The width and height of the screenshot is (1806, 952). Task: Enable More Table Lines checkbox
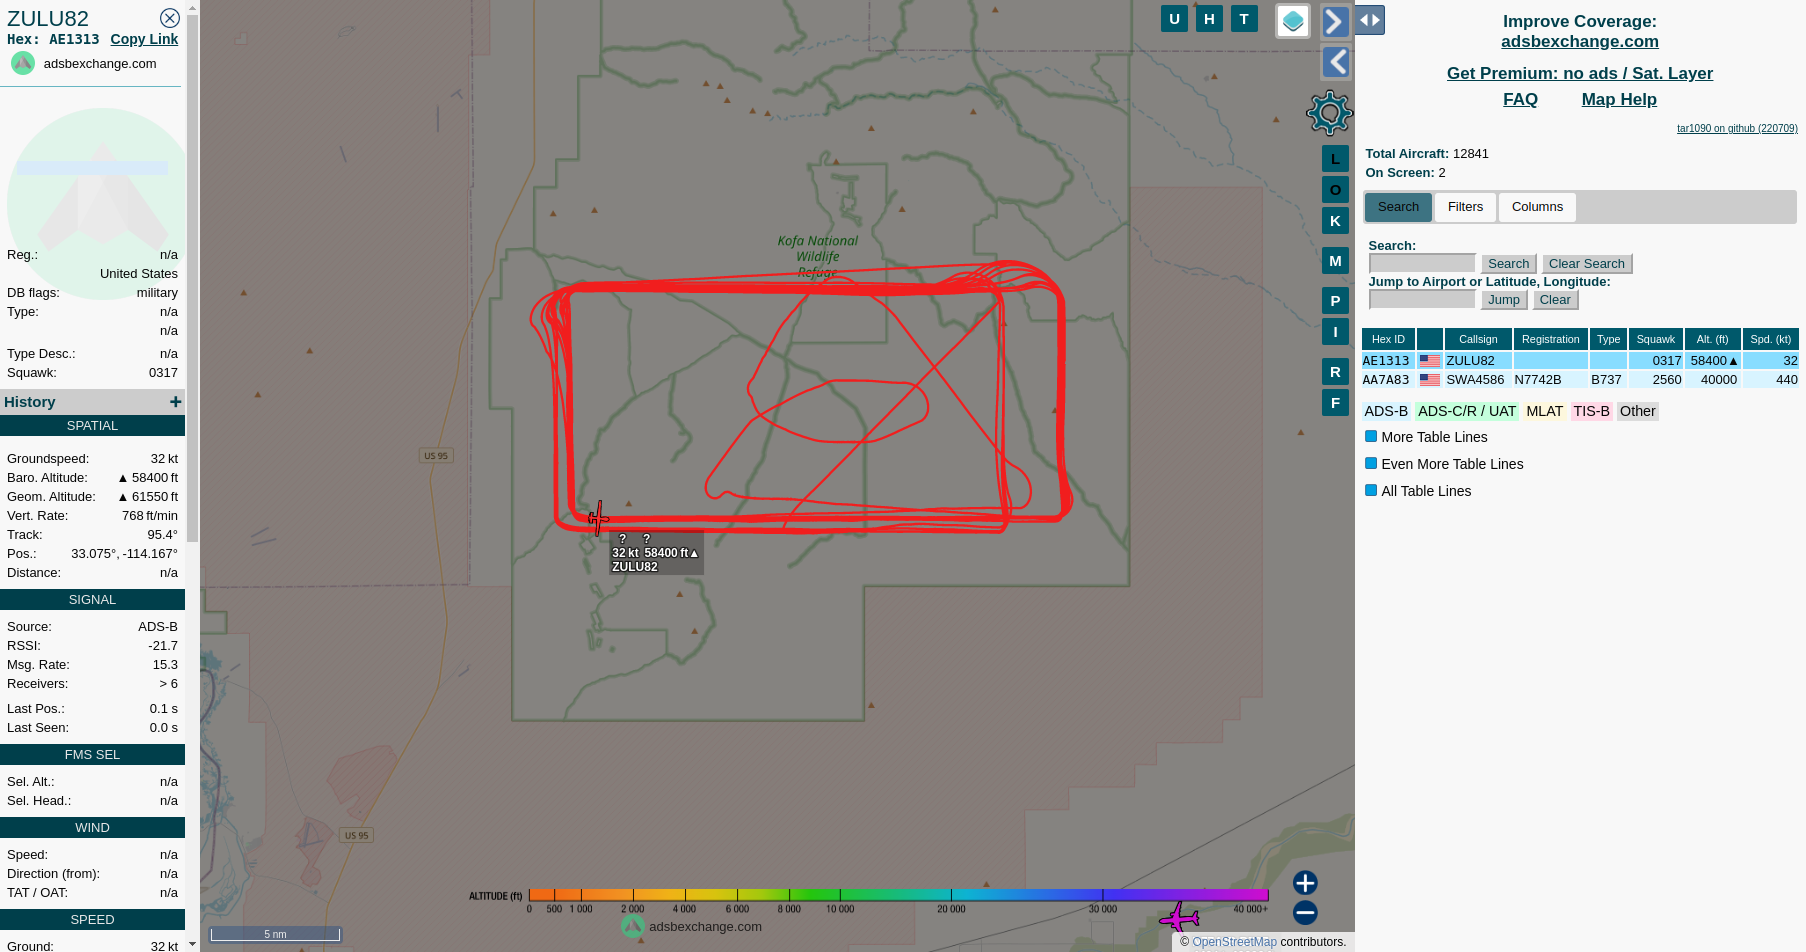pyautogui.click(x=1371, y=436)
